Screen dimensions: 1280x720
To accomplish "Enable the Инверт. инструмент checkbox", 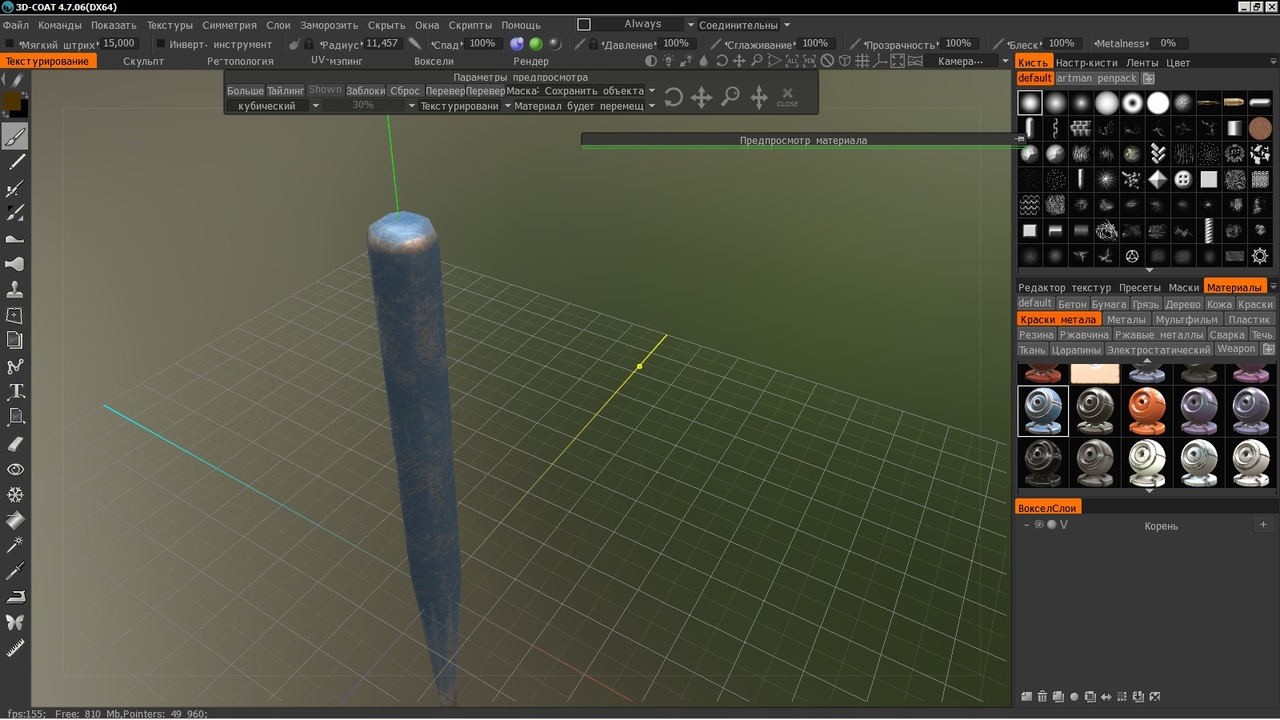I will click(x=161, y=44).
